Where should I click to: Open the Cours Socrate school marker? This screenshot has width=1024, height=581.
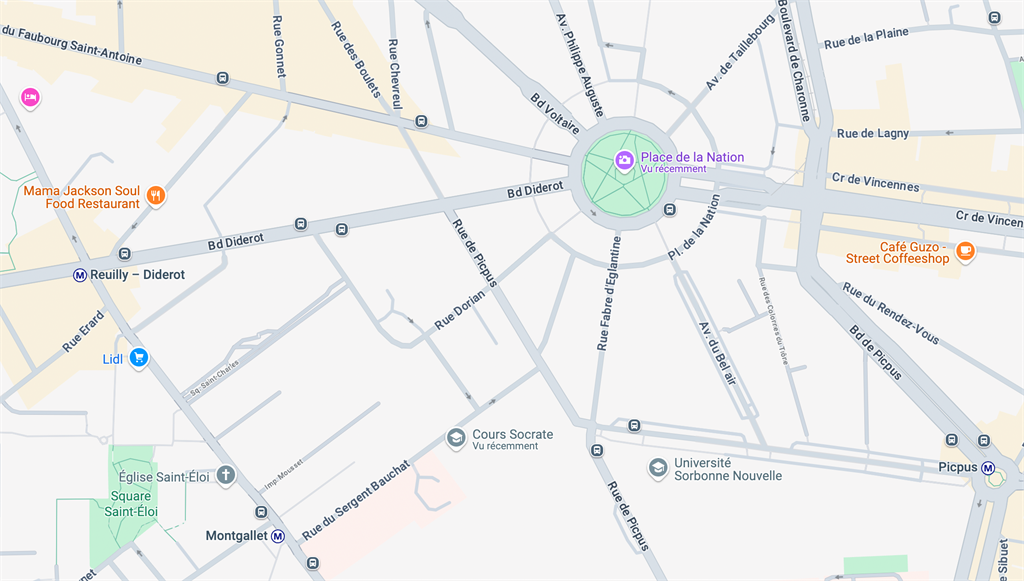click(456, 437)
